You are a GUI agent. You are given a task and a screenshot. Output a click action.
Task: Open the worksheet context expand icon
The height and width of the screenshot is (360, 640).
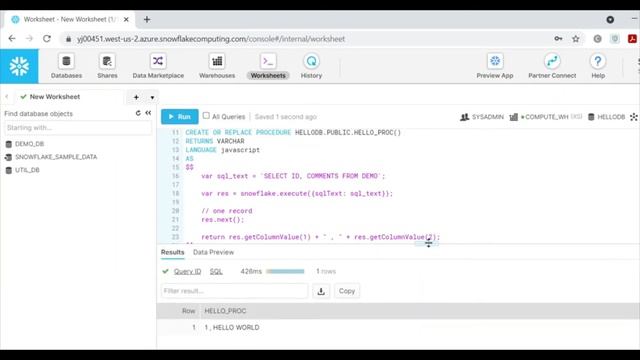[x=633, y=117]
